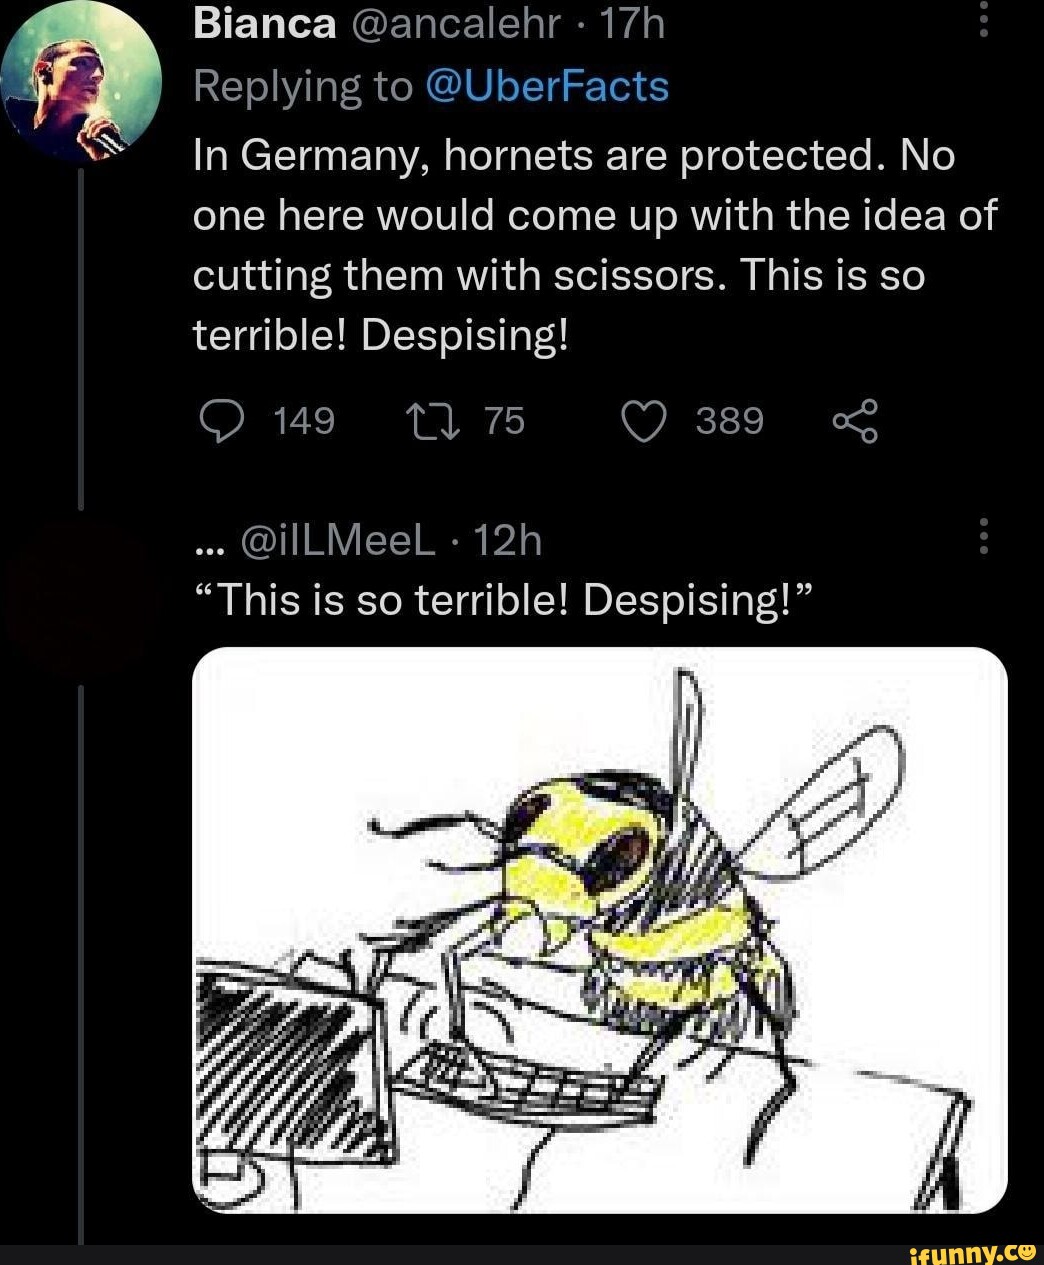Open Bianca's profile picture
1044x1265 pixels.
pyautogui.click(x=80, y=80)
